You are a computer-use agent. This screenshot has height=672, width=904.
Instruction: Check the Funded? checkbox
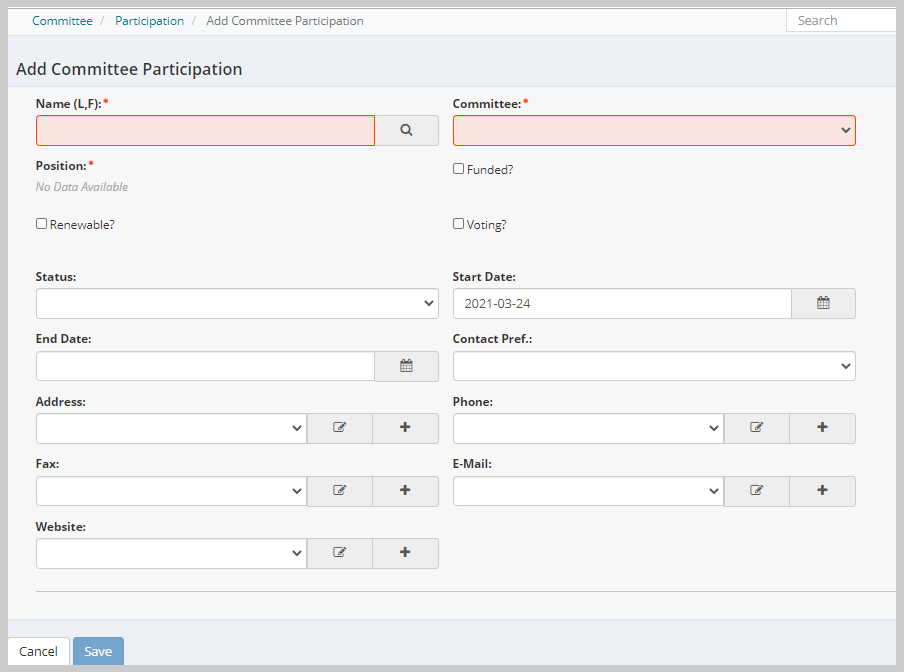coord(458,169)
